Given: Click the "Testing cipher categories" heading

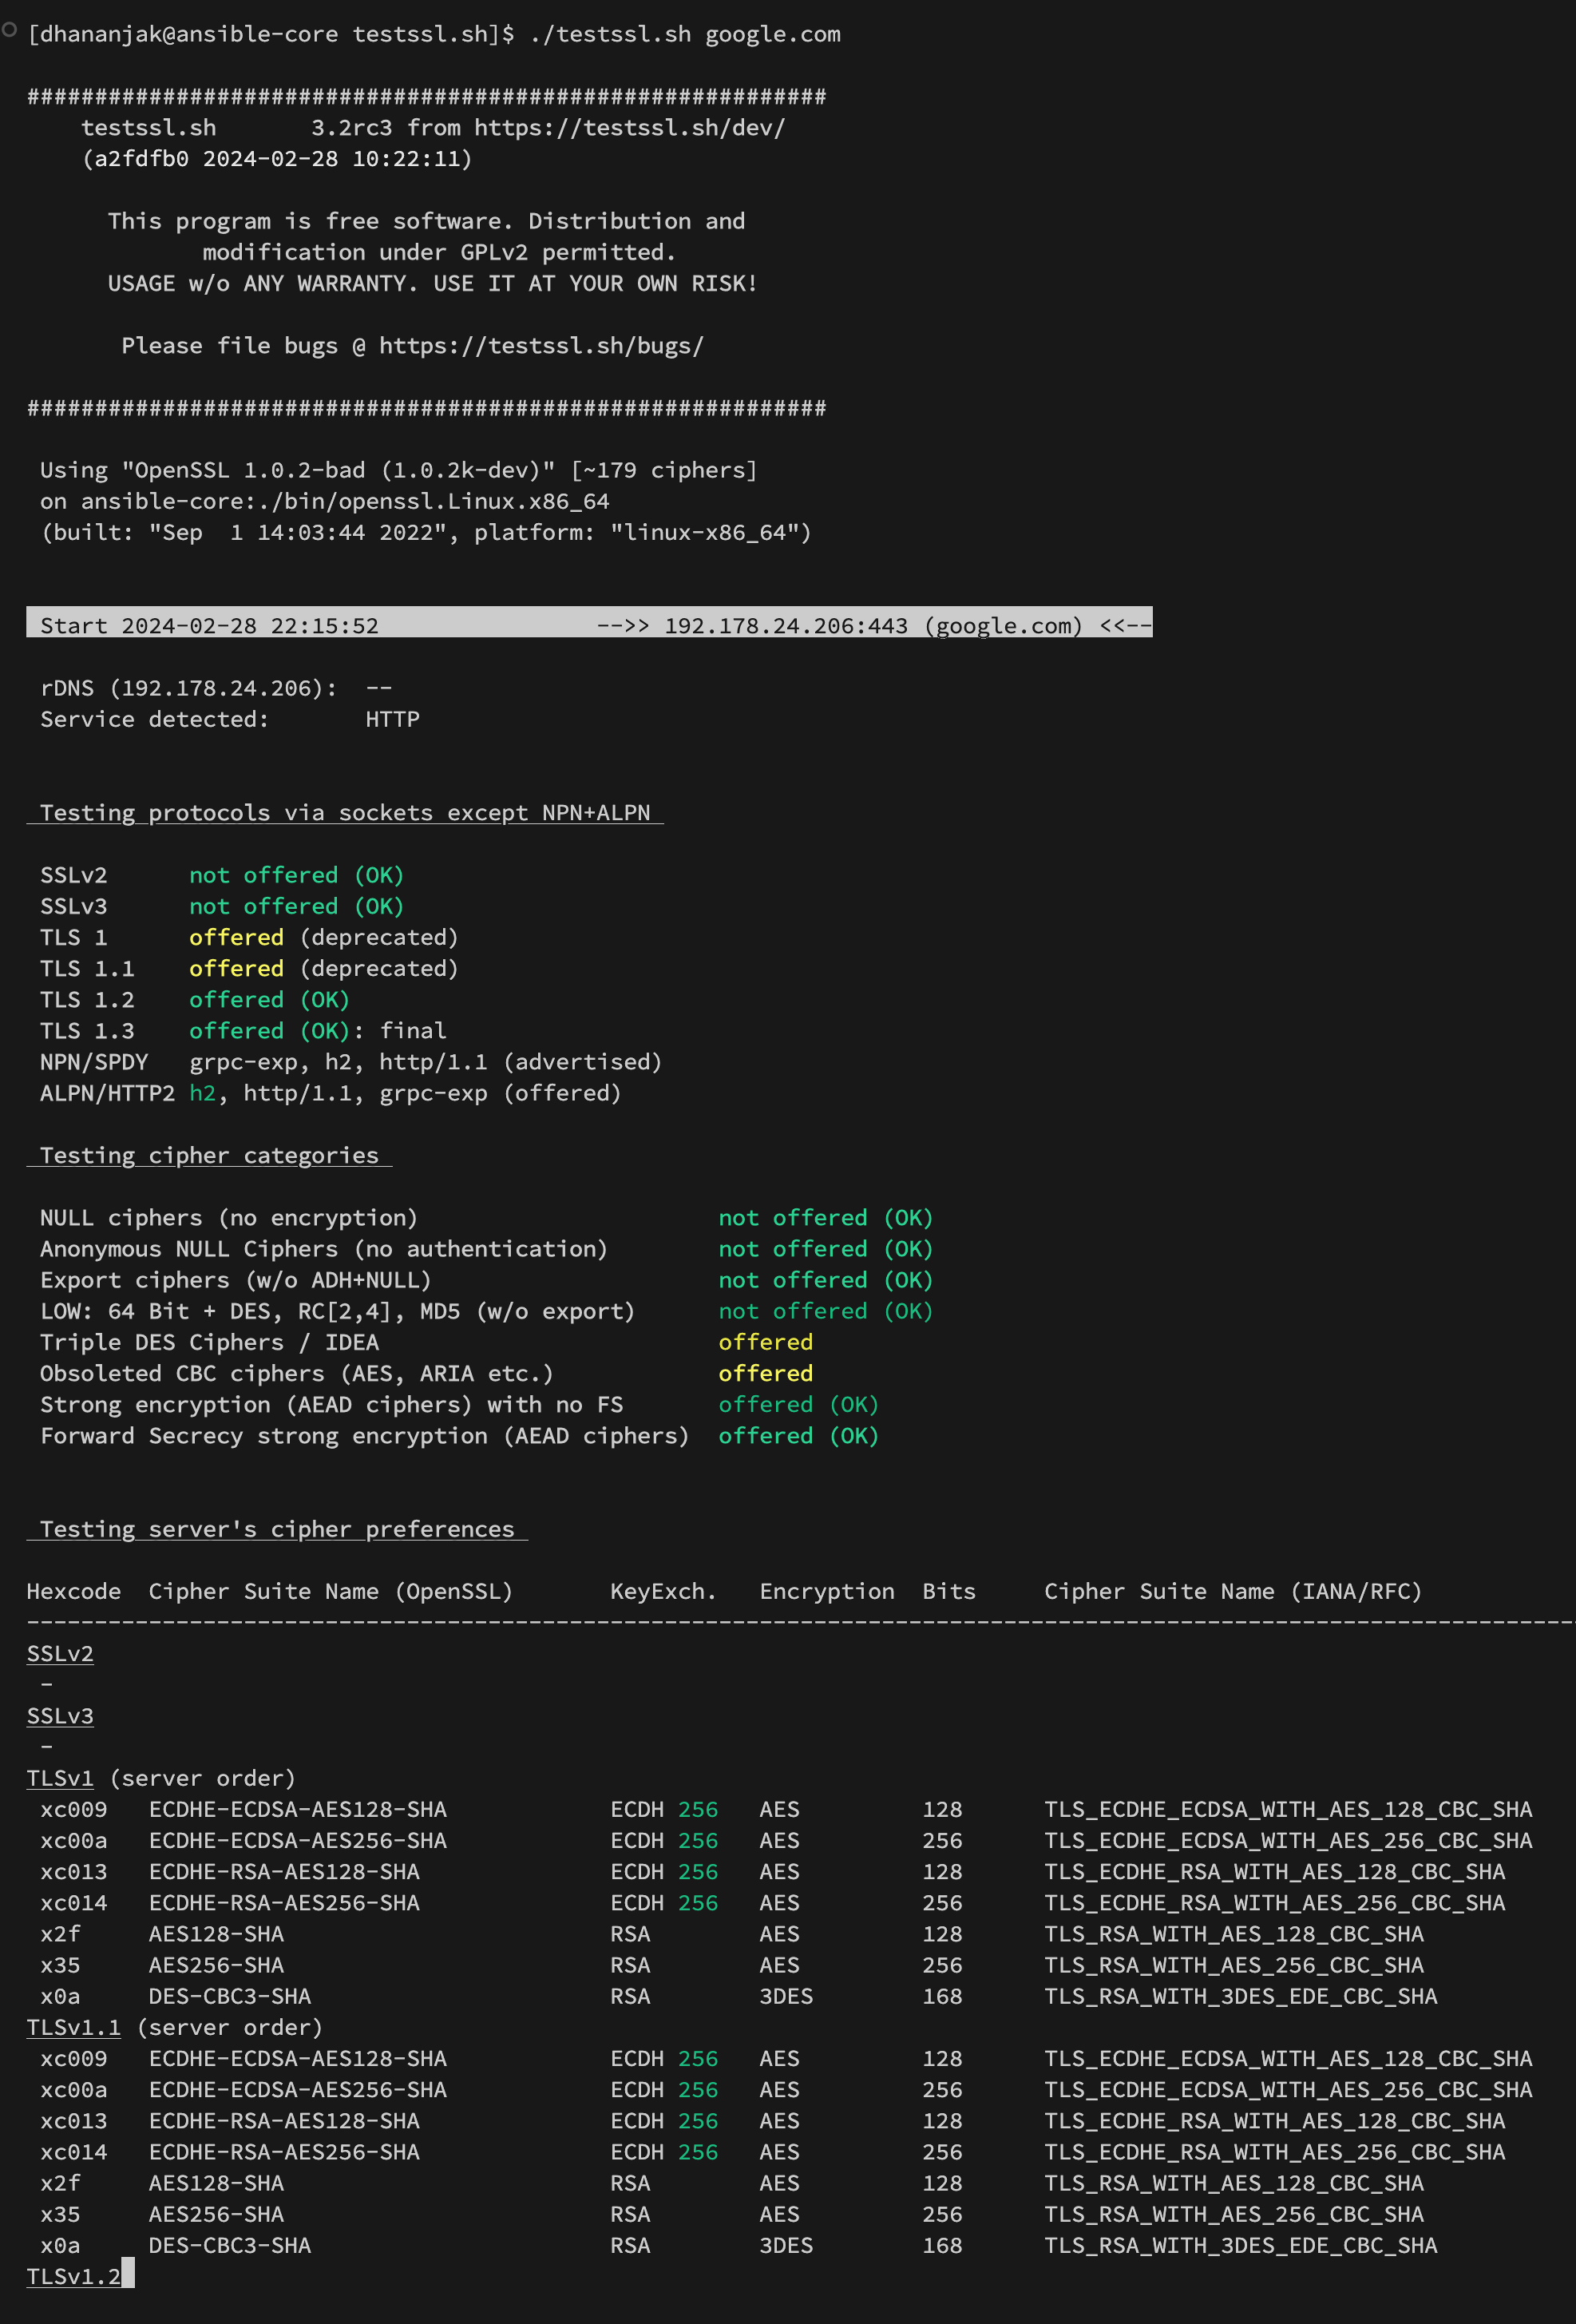Looking at the screenshot, I should tap(209, 1155).
